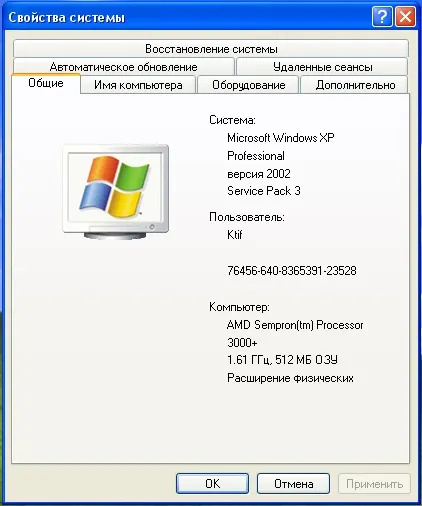Click the Microsoft Windows XP text
This screenshot has height=506, width=422.
point(281,137)
